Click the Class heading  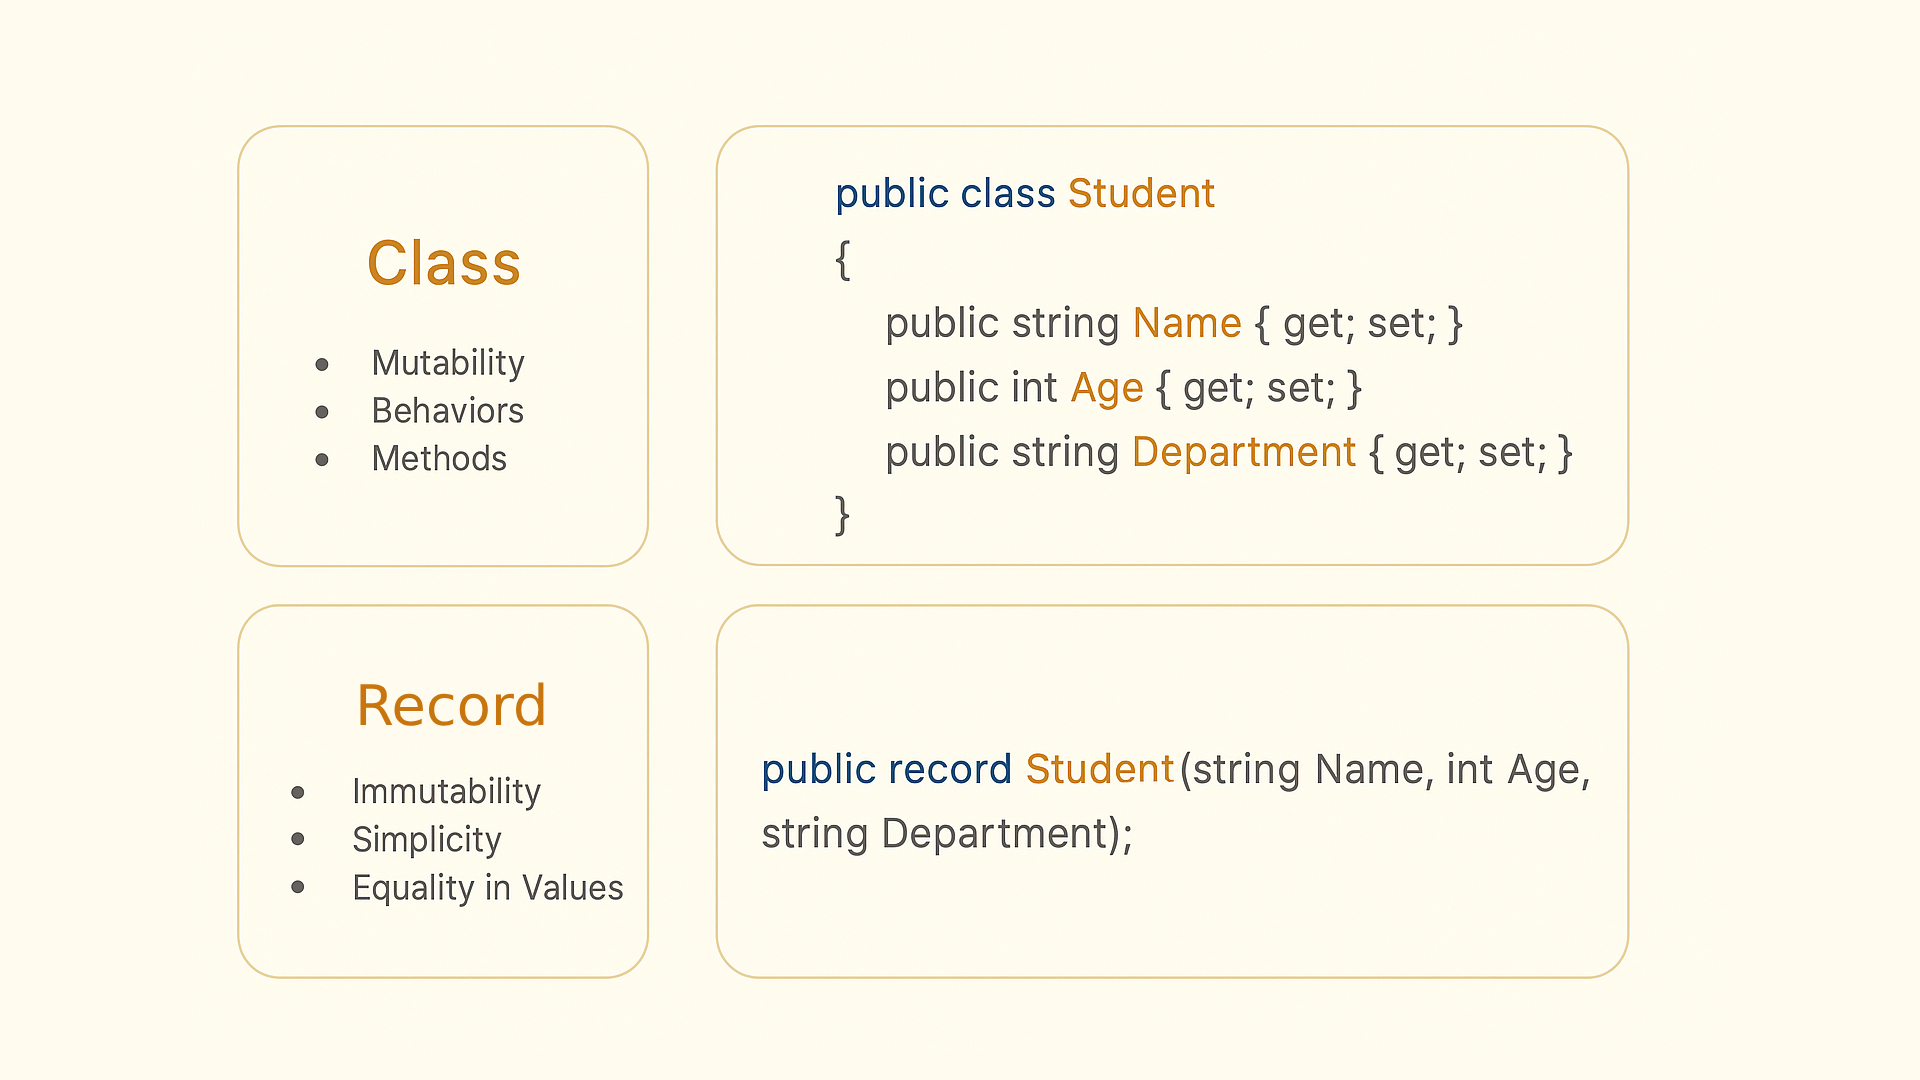444,264
